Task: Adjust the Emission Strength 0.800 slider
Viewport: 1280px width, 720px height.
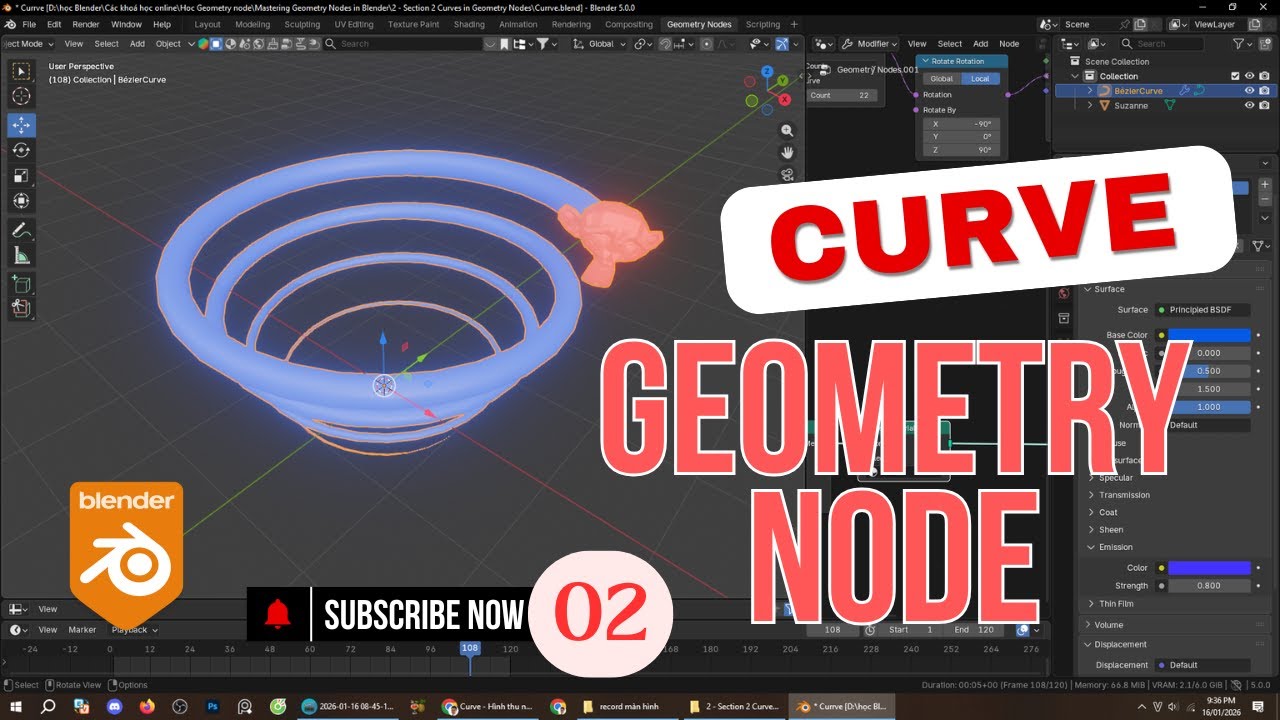Action: [x=1209, y=586]
